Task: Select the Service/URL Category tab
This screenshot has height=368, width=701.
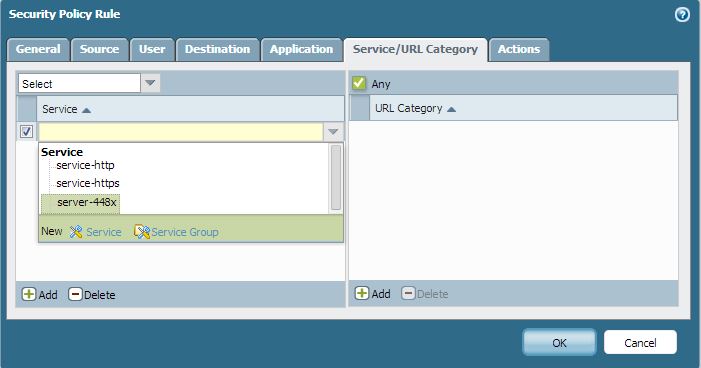Action: (415, 49)
